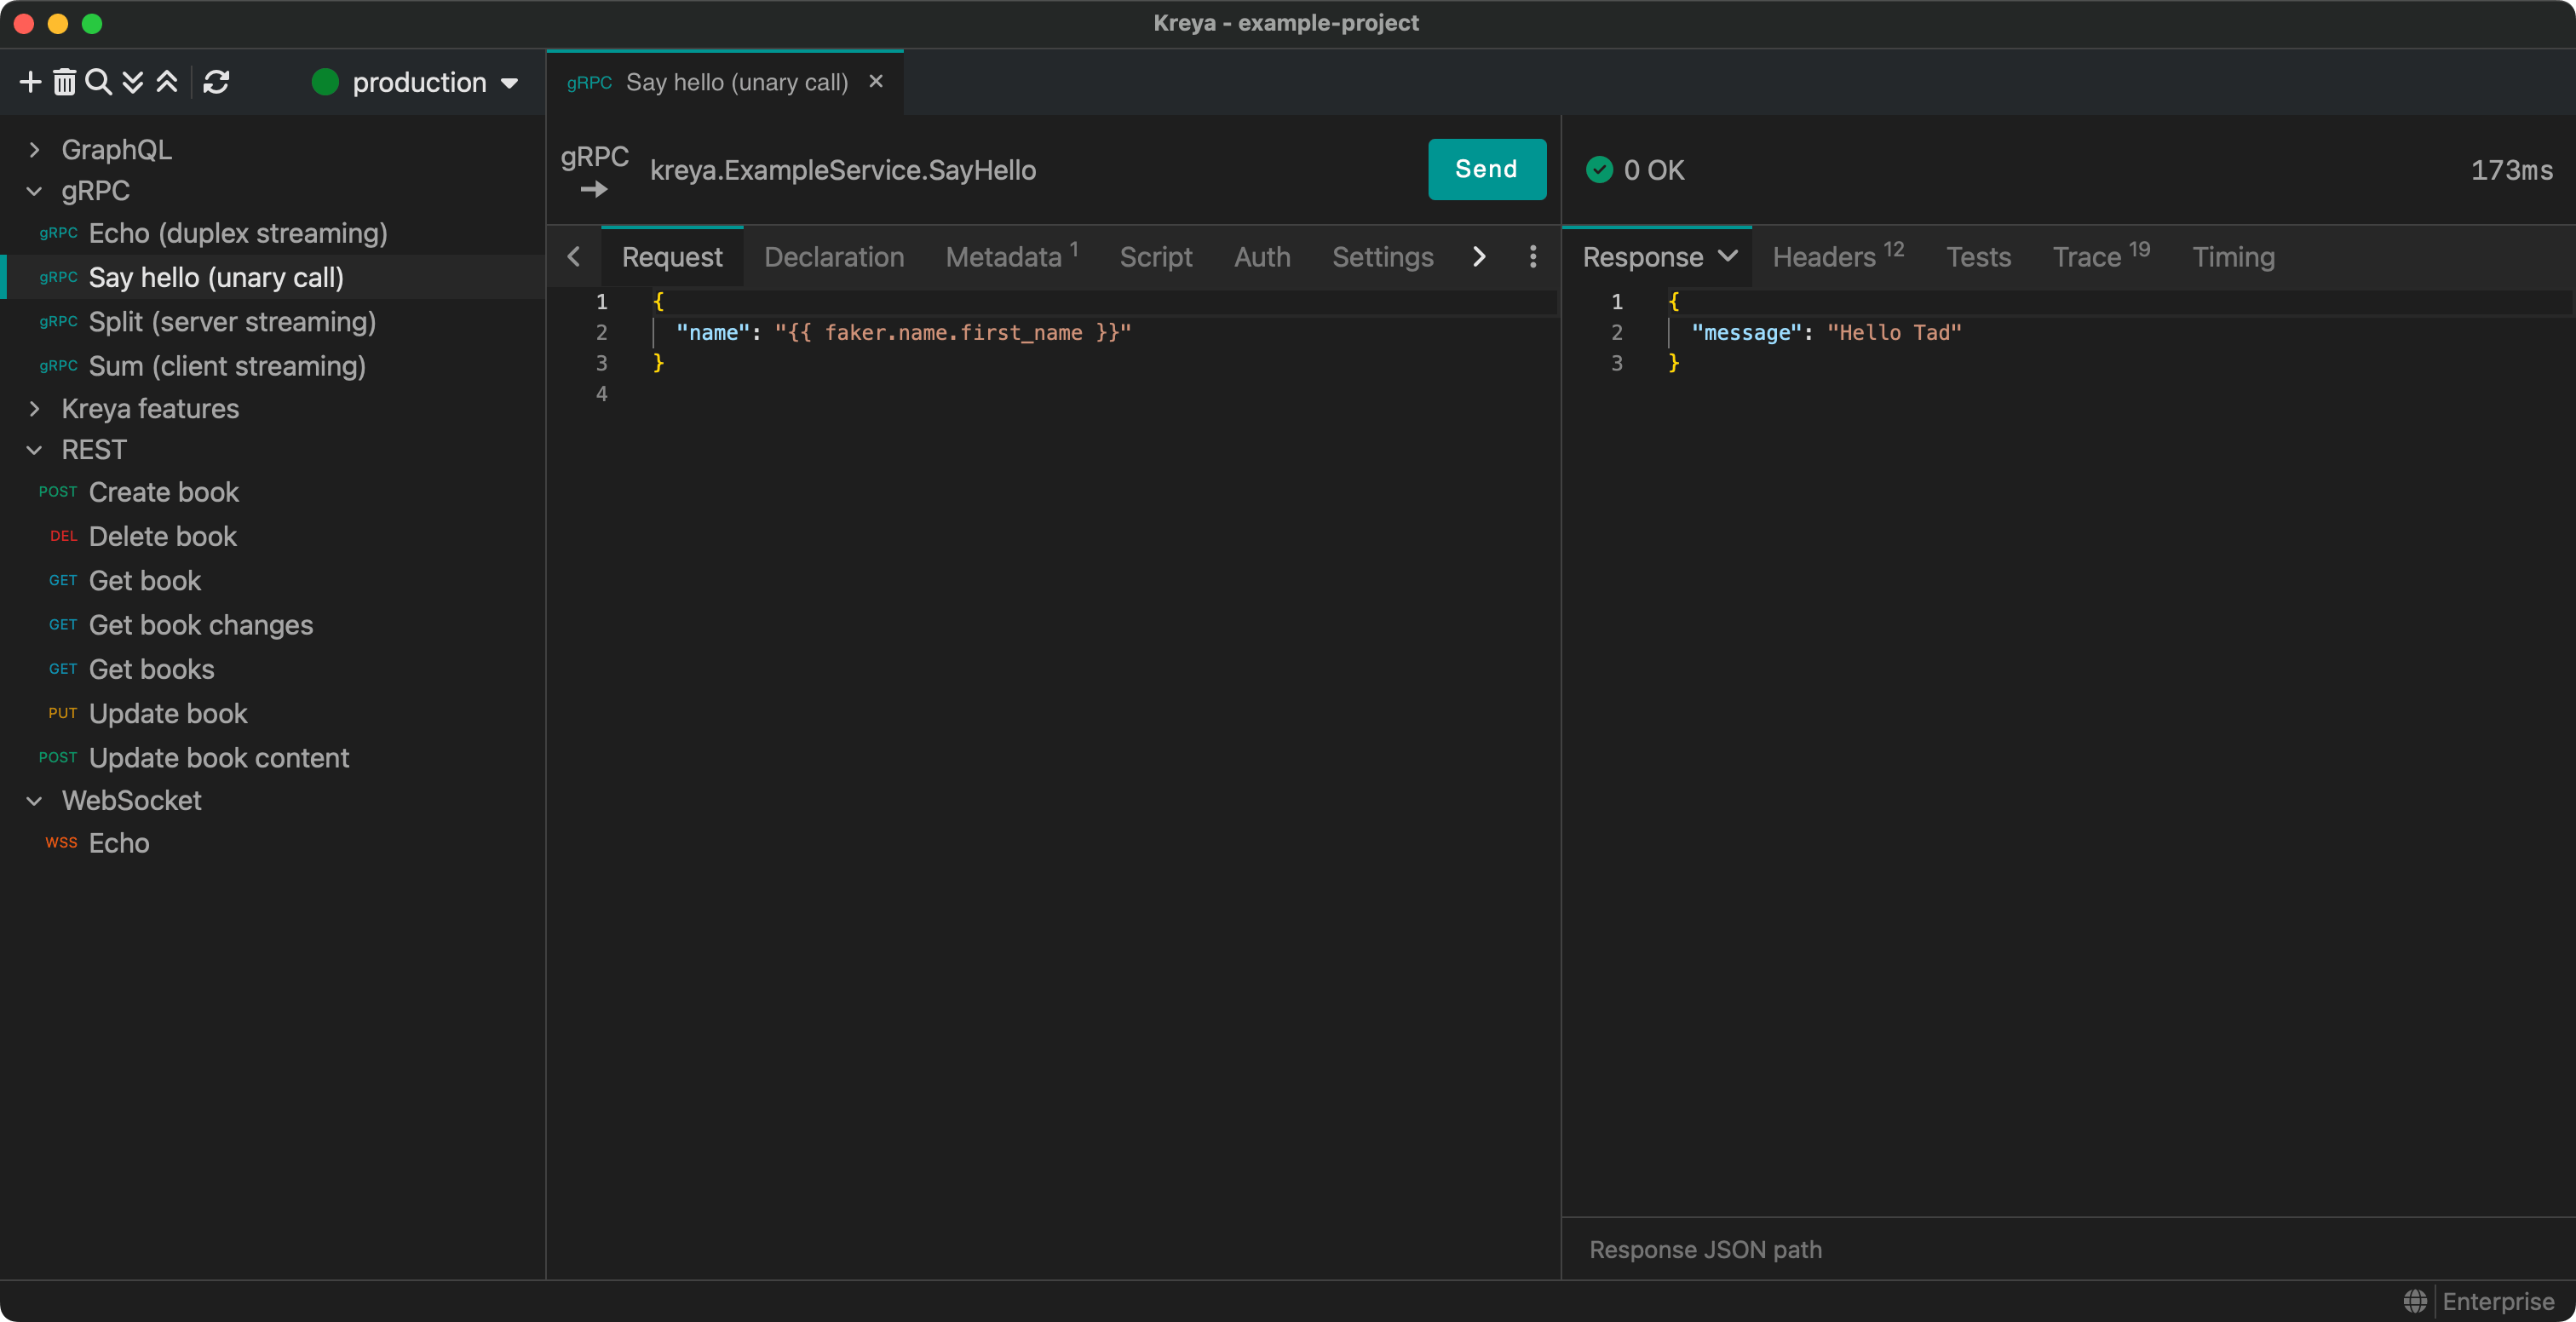The height and width of the screenshot is (1322, 2576).
Task: Close the Say hello tab
Action: pos(876,81)
